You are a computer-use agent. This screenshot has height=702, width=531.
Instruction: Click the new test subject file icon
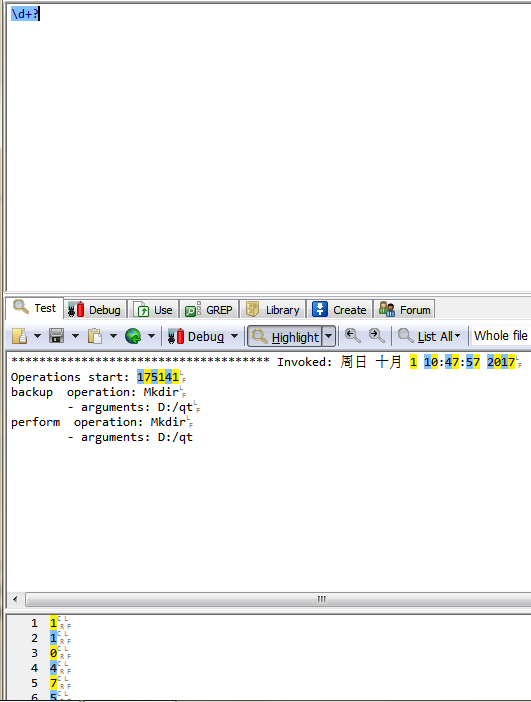(19, 336)
